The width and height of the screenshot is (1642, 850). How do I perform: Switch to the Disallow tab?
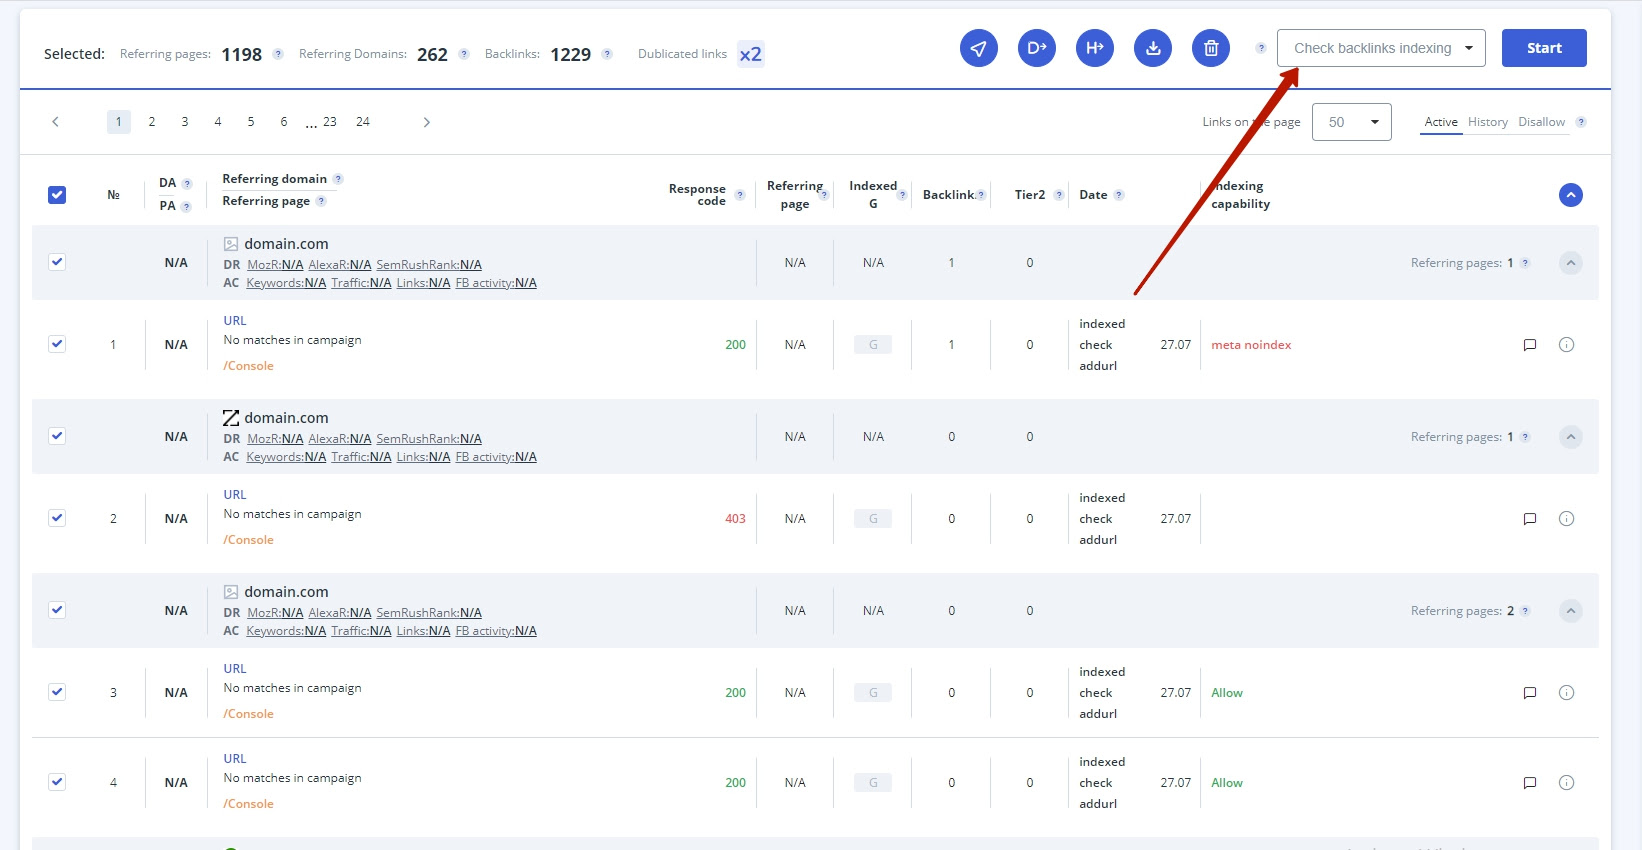coord(1541,122)
